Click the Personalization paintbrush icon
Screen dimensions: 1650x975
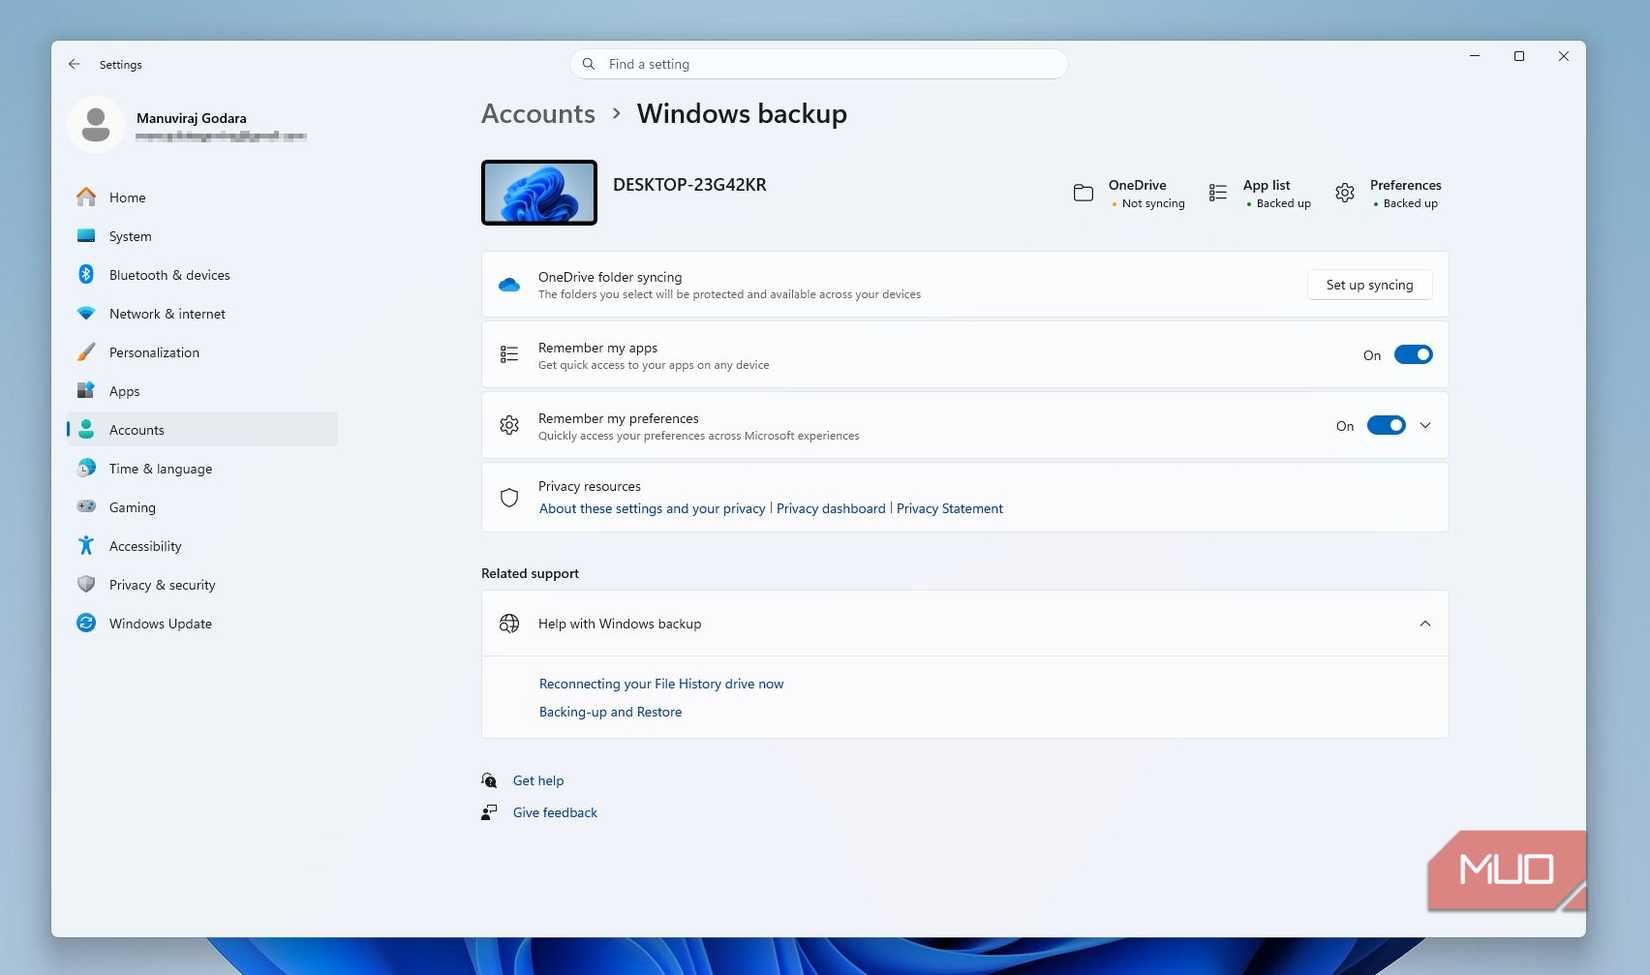[86, 352]
